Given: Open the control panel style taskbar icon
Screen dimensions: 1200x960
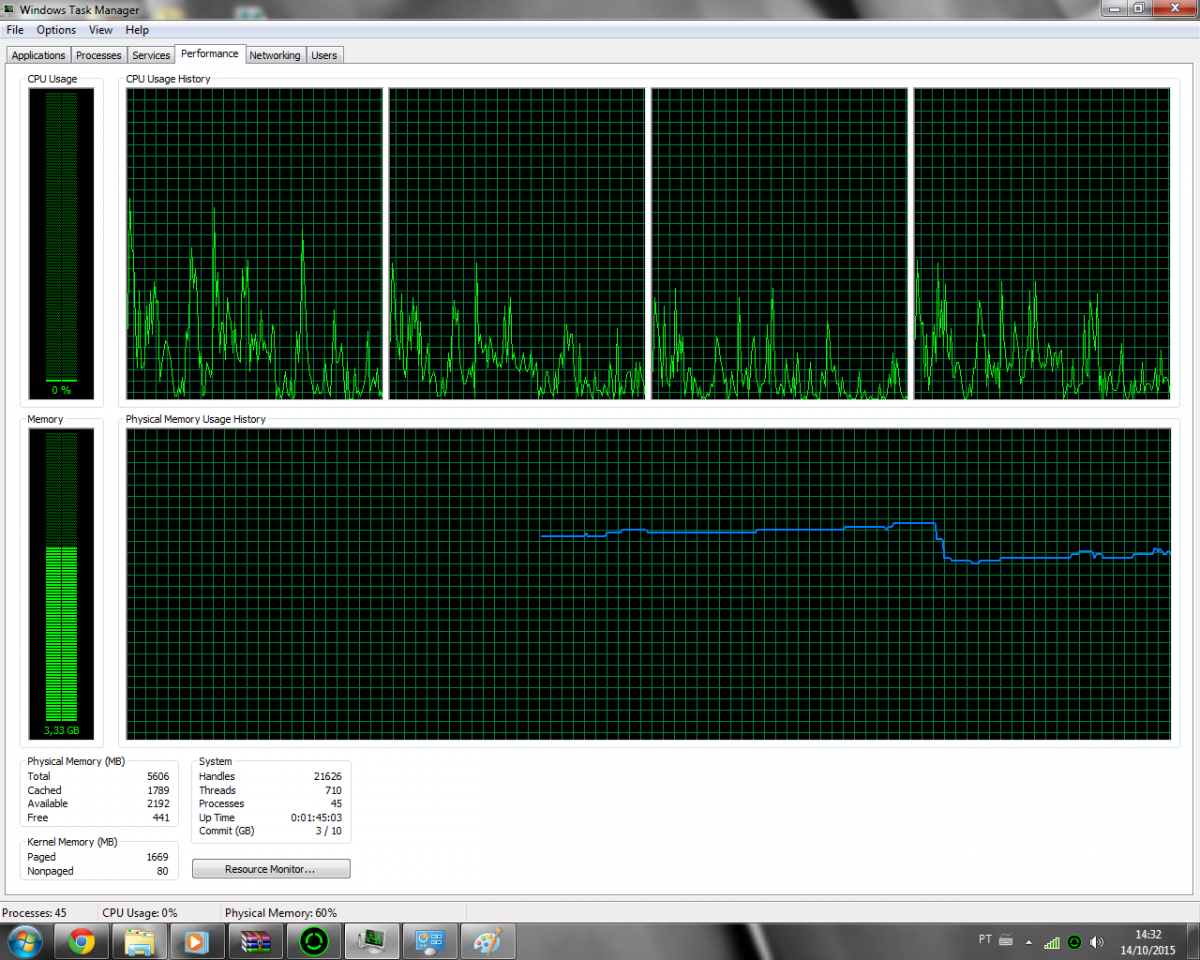Looking at the screenshot, I should (430, 941).
